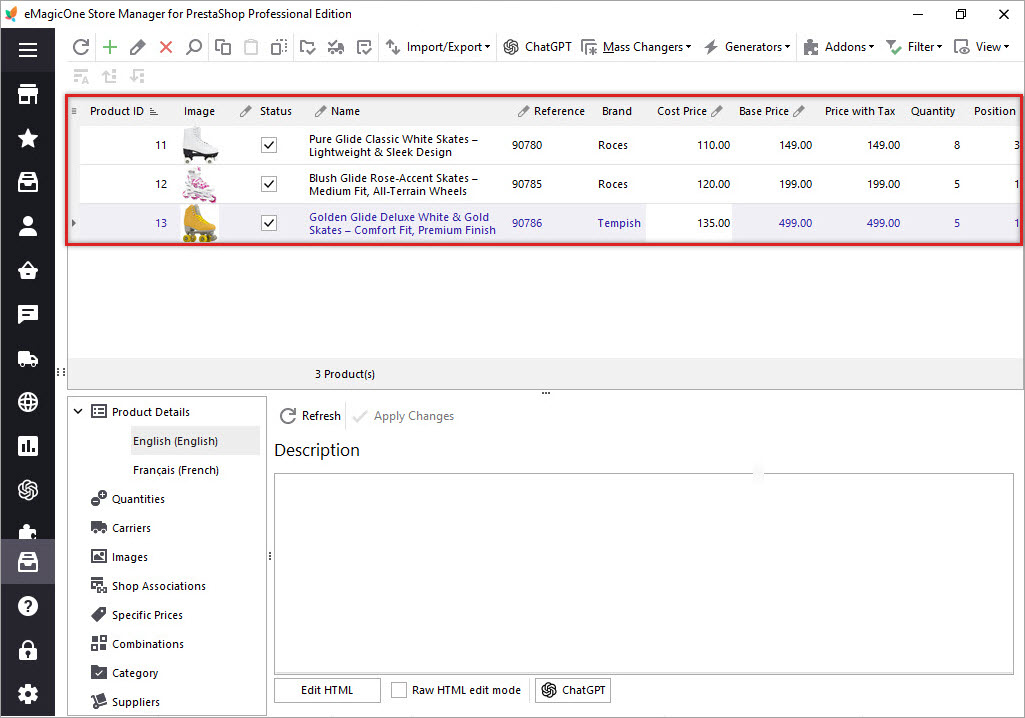
Task: Open the Addons dropdown
Action: [839, 47]
